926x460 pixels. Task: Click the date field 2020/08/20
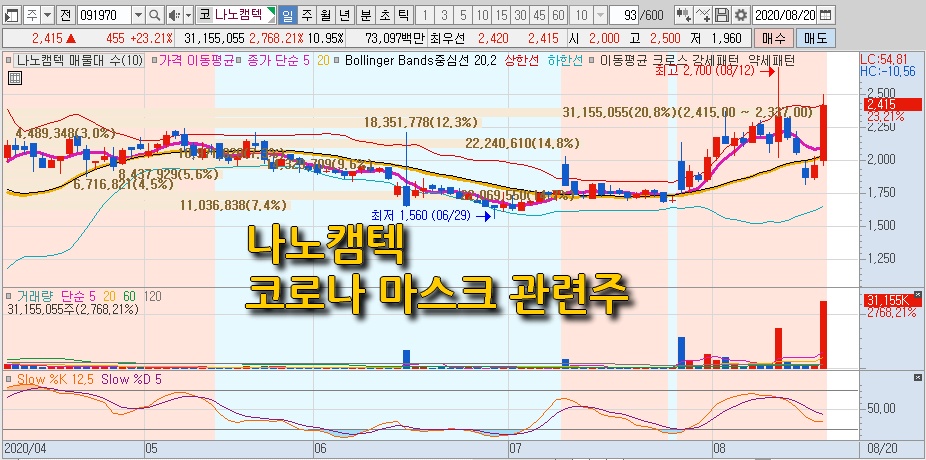pyautogui.click(x=785, y=15)
